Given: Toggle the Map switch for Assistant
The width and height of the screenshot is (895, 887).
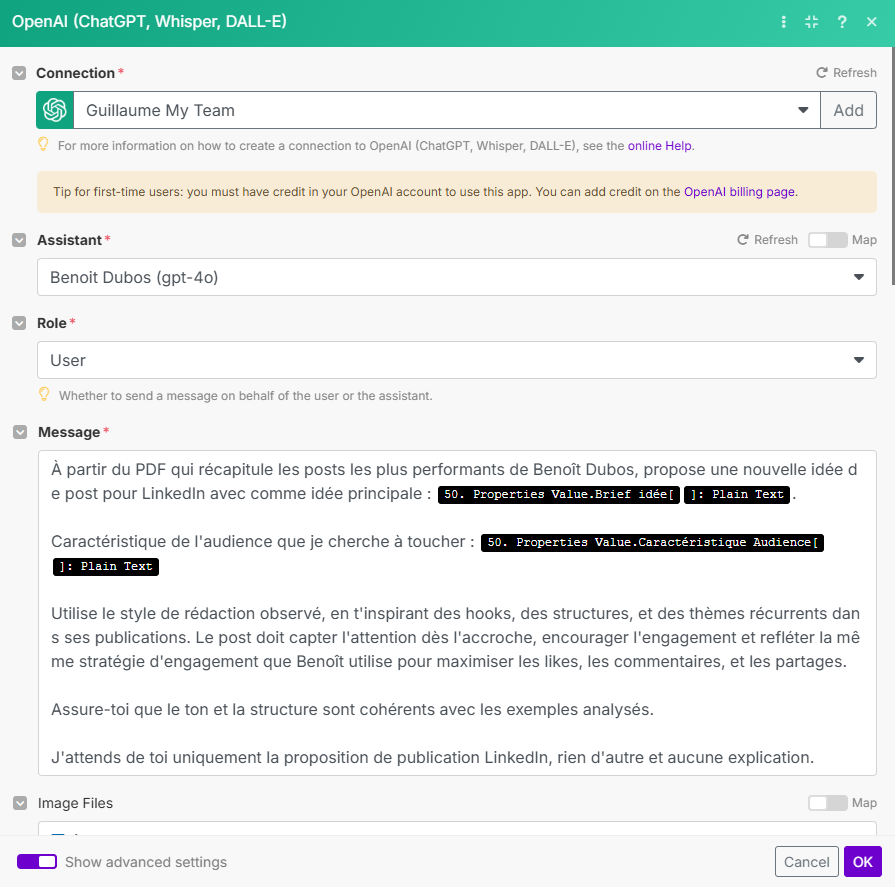Looking at the screenshot, I should [827, 240].
